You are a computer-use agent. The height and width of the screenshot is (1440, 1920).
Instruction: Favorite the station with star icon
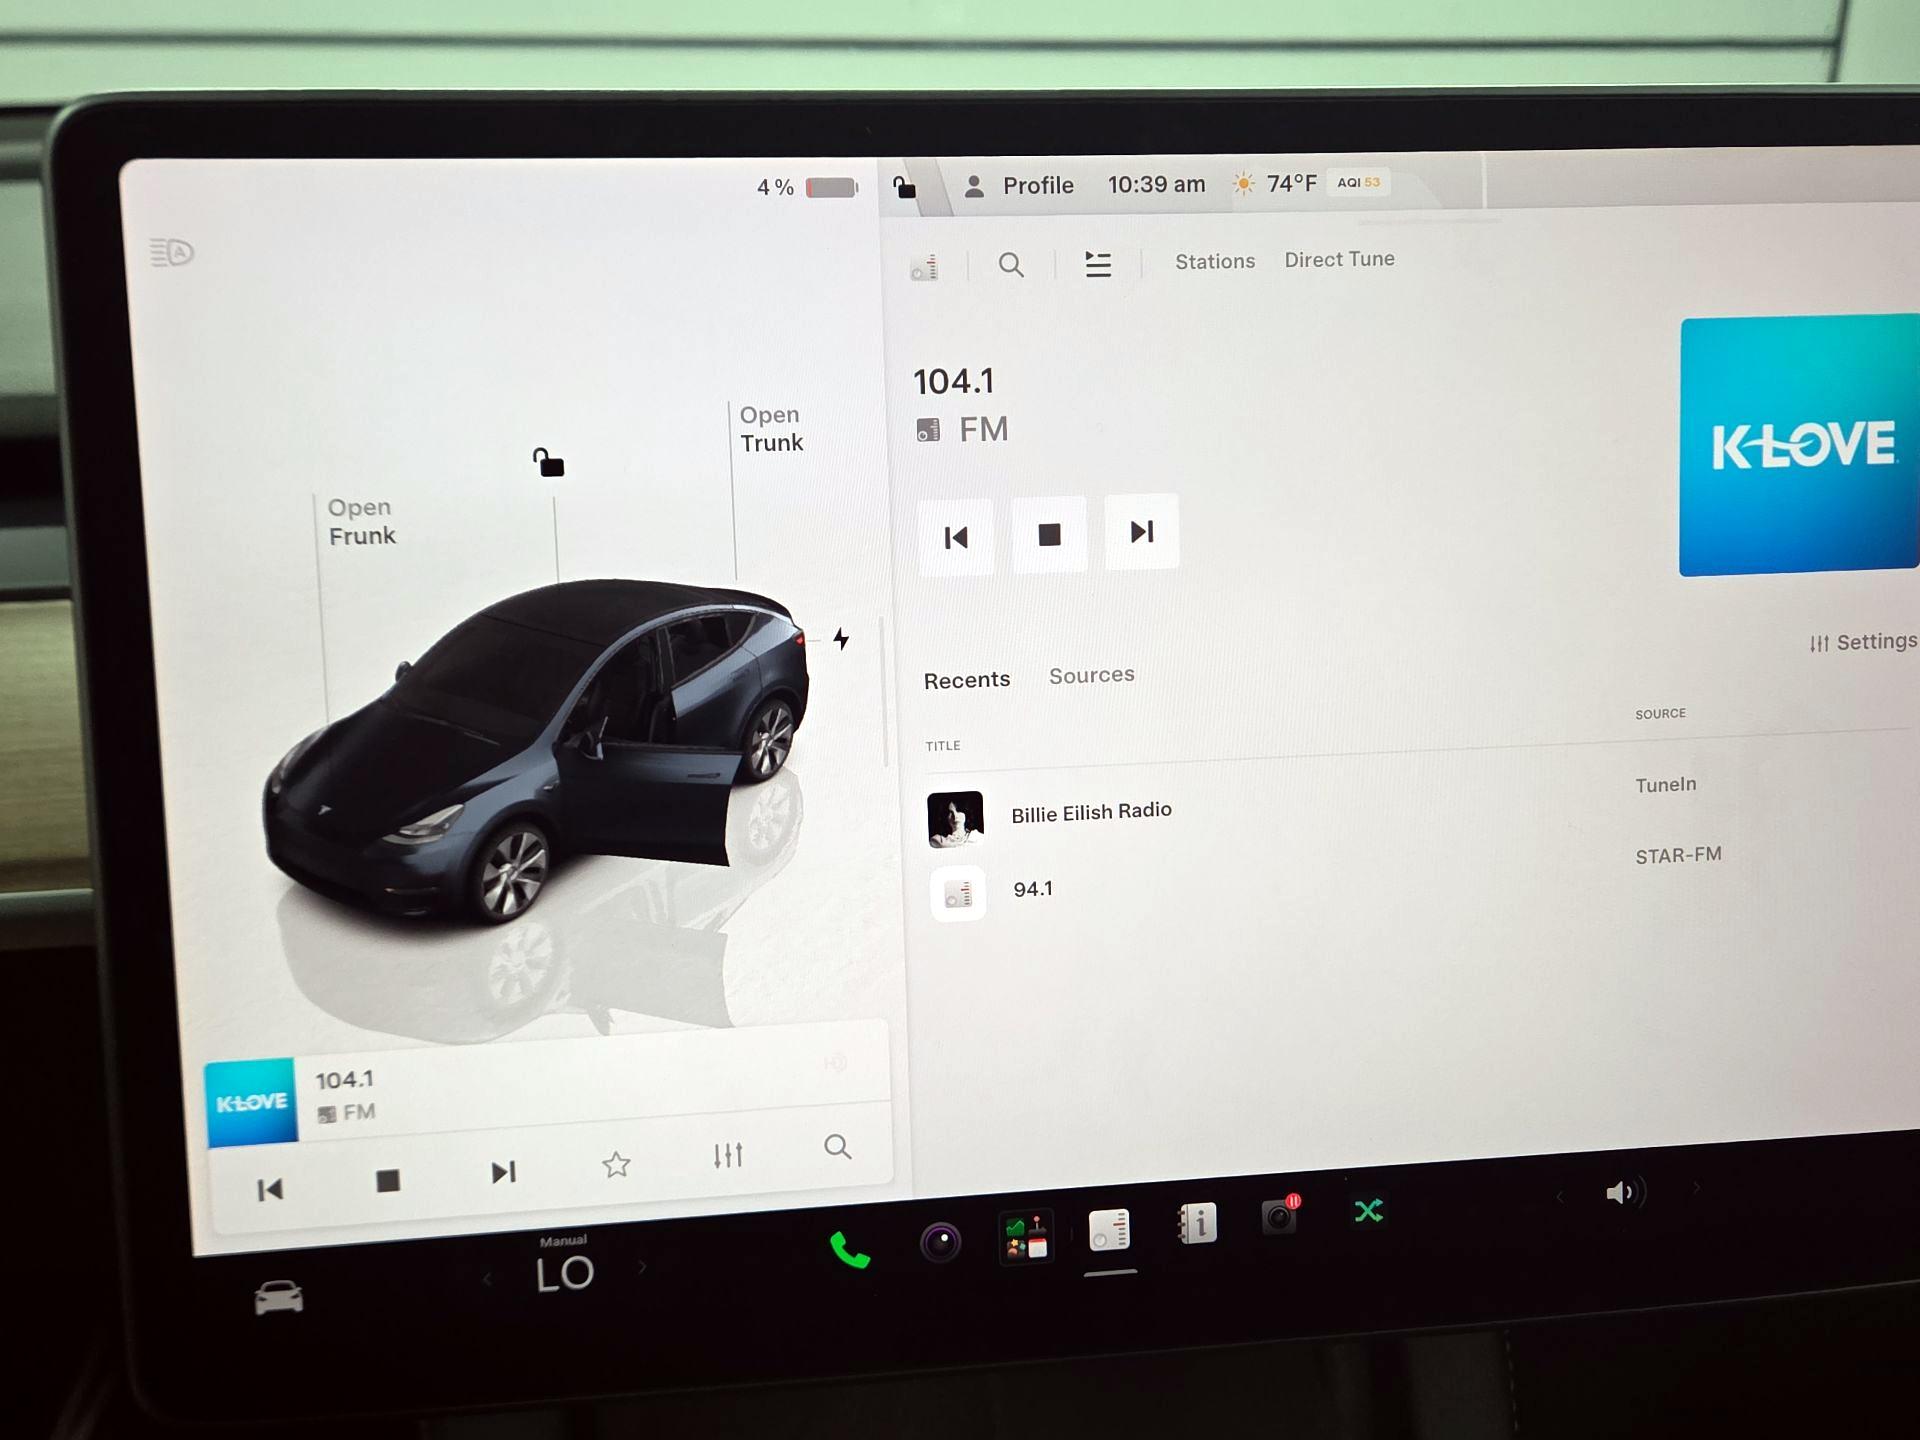click(616, 1164)
